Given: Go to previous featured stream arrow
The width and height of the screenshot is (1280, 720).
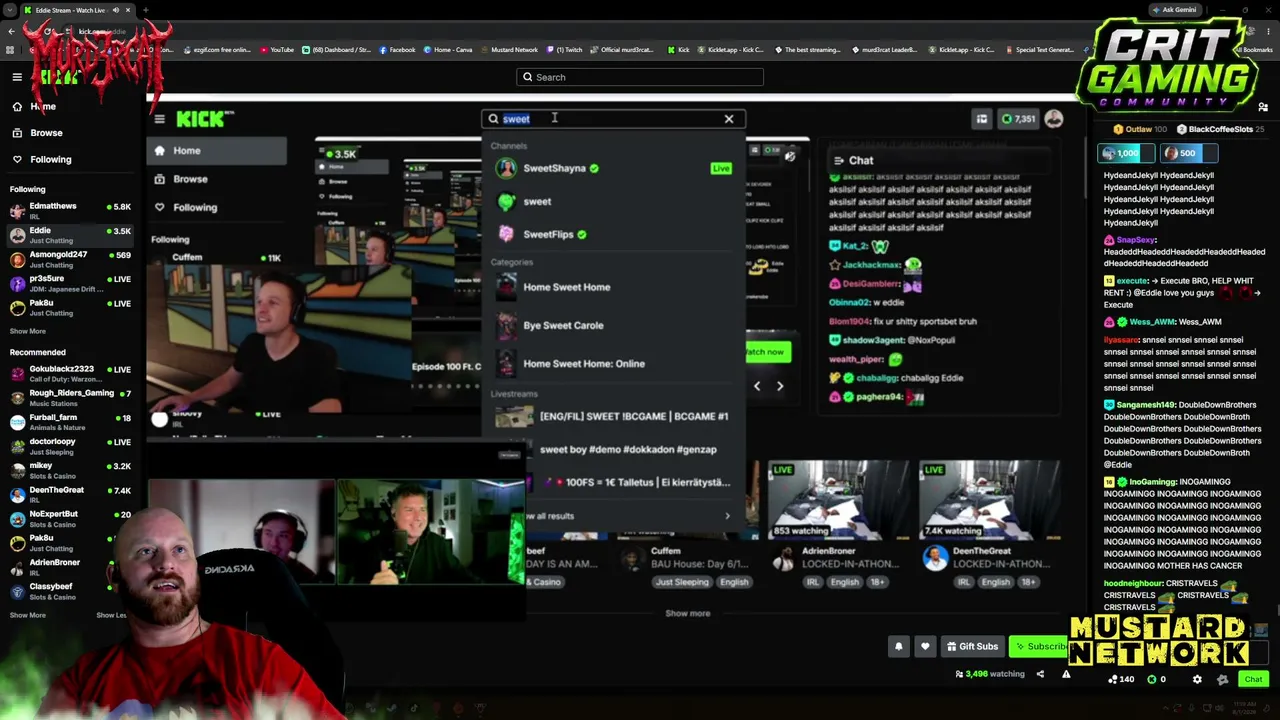Looking at the screenshot, I should [x=757, y=386].
